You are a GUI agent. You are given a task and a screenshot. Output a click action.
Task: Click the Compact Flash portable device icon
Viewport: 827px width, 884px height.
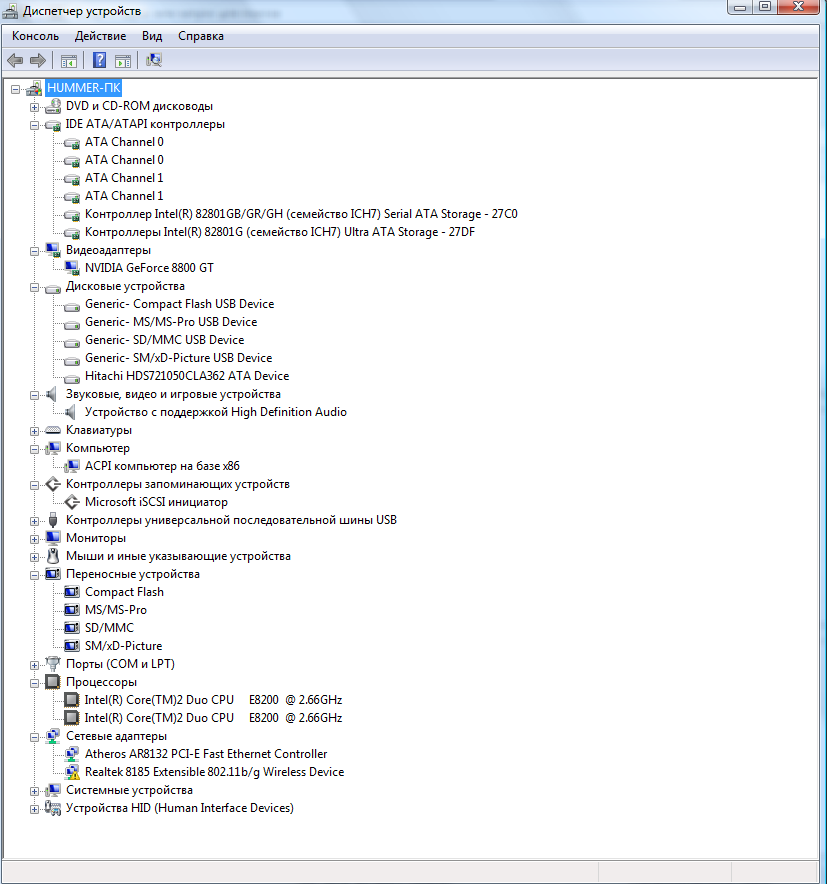click(x=72, y=592)
